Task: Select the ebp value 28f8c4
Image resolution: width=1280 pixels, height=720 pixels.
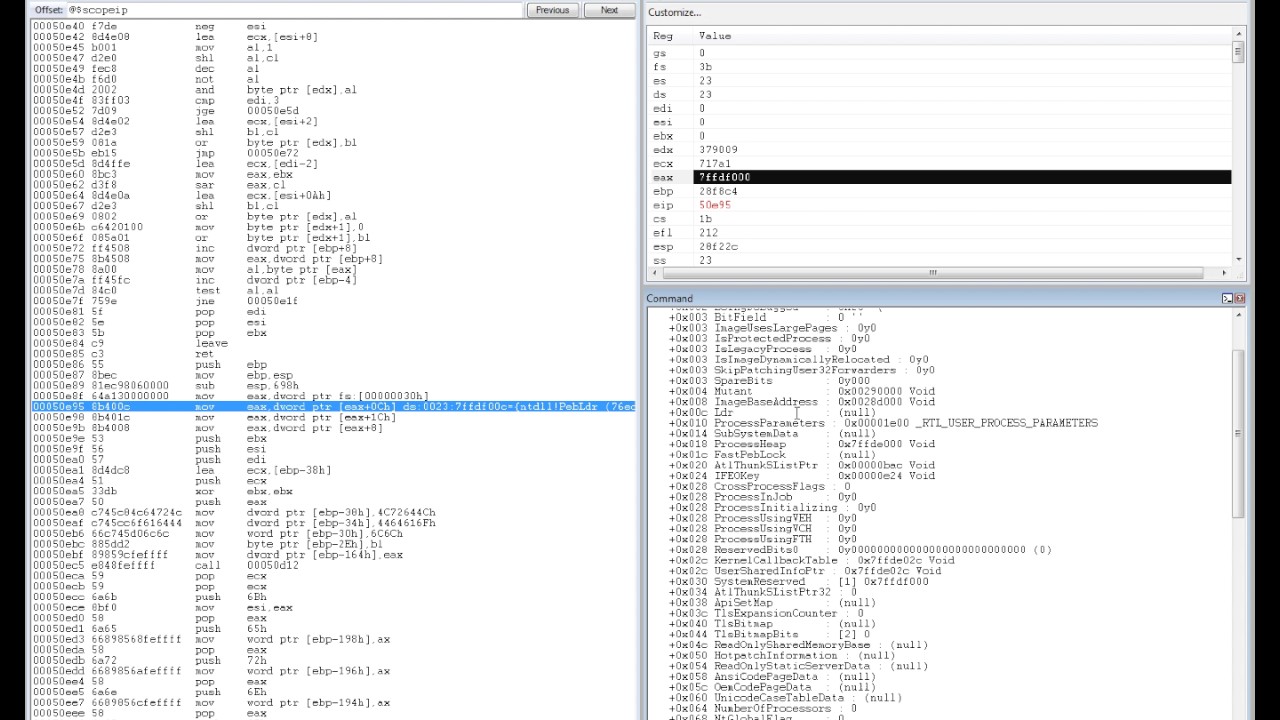Action: [x=718, y=191]
